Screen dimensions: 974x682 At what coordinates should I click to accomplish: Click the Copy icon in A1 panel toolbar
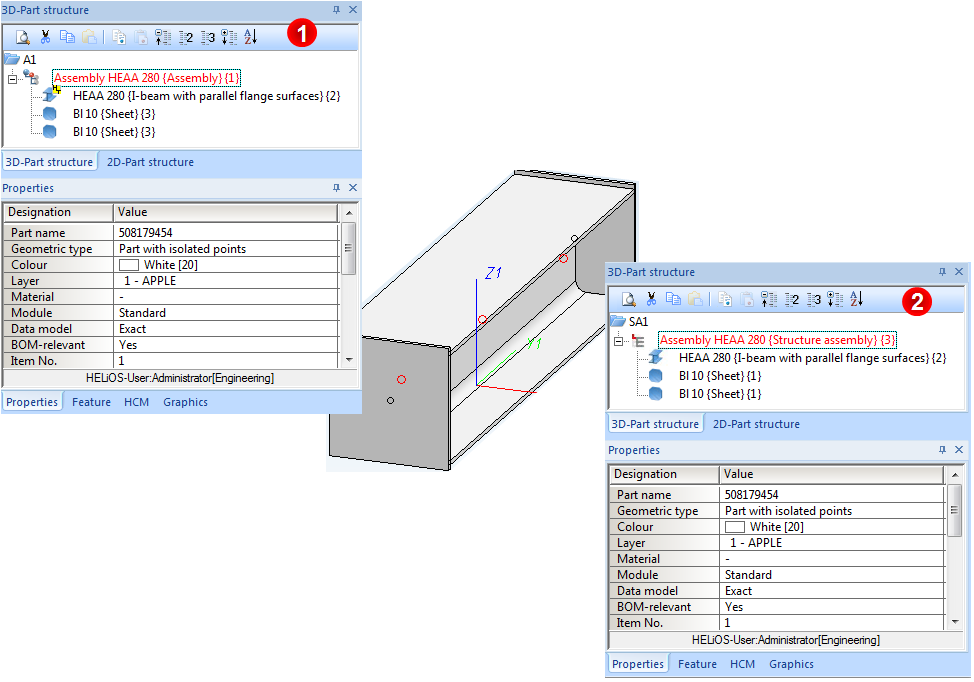tap(67, 37)
